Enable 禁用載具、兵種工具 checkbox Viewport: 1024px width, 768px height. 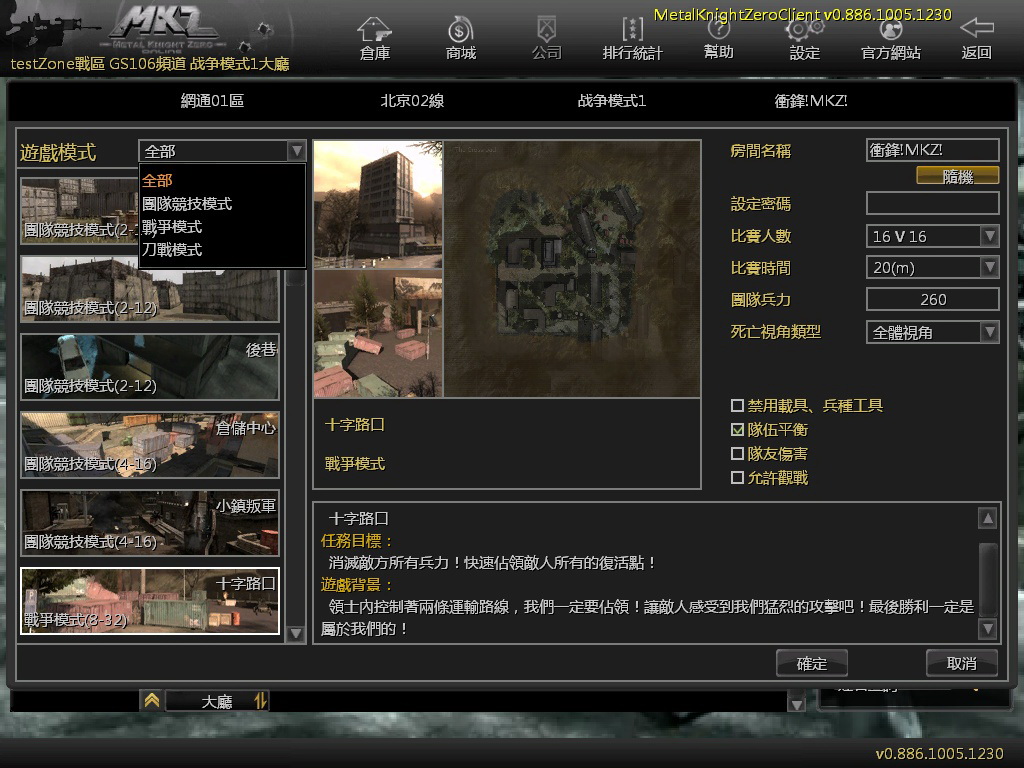[x=738, y=406]
